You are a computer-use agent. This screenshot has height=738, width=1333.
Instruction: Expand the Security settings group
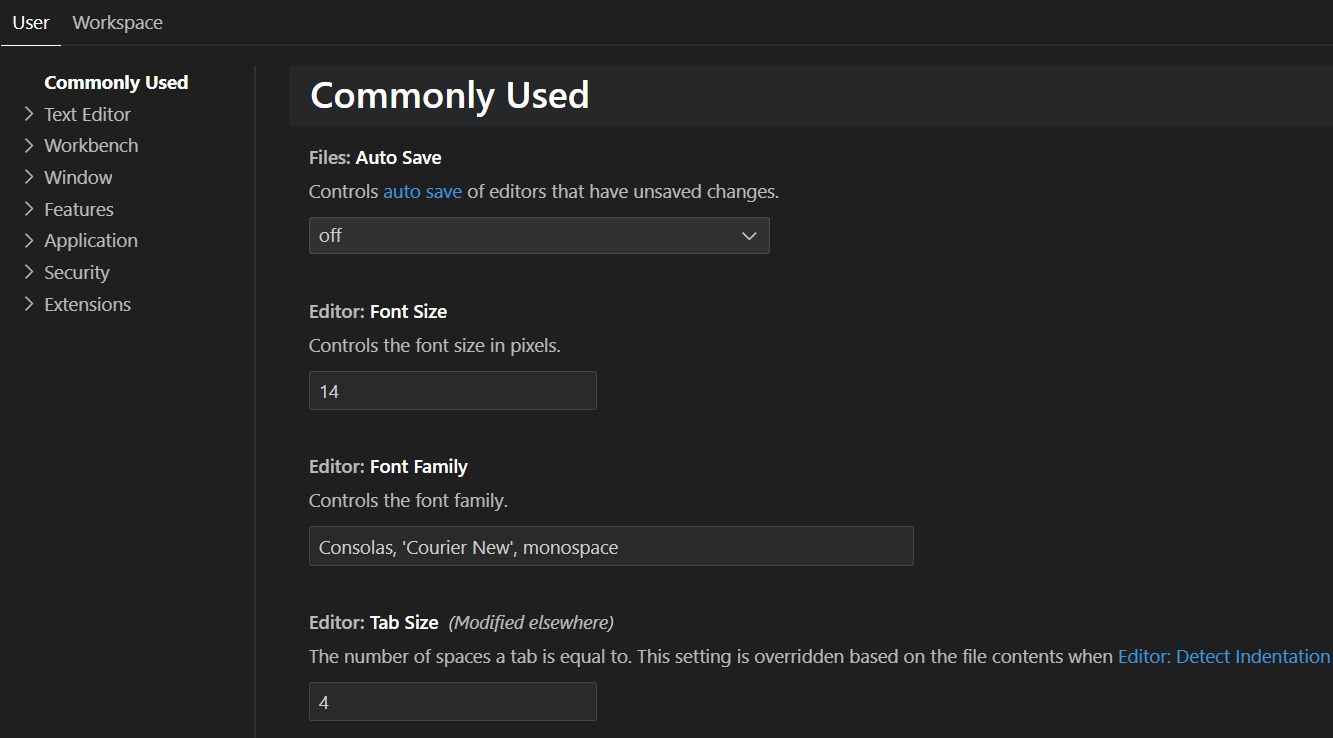pyautogui.click(x=77, y=272)
